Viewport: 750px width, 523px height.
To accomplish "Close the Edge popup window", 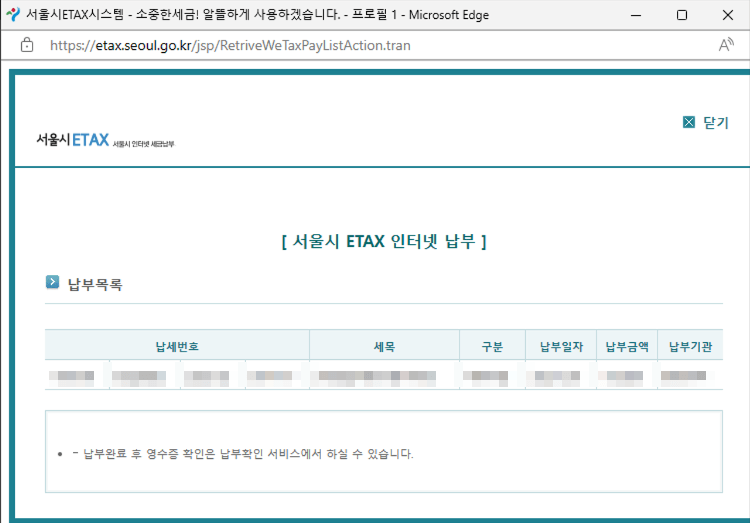I will click(x=728, y=15).
